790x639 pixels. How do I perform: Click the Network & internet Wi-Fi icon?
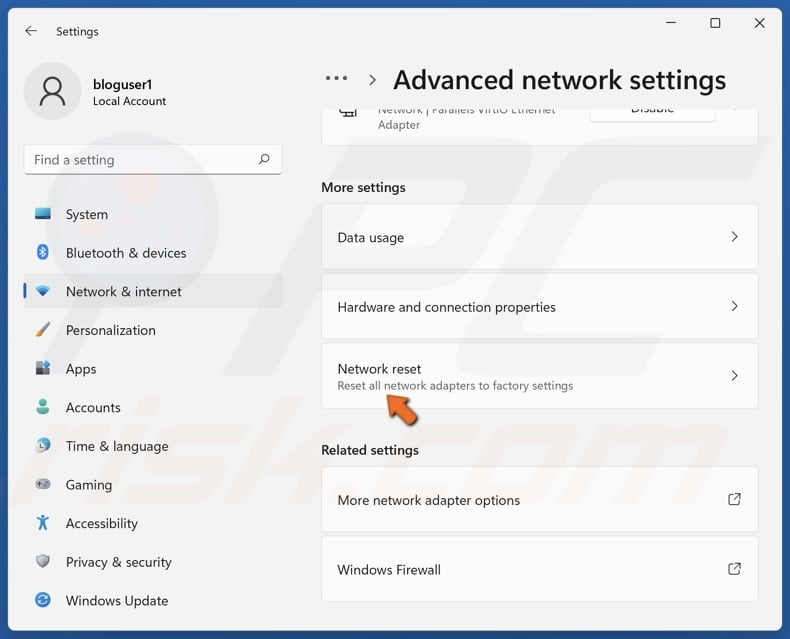point(43,291)
